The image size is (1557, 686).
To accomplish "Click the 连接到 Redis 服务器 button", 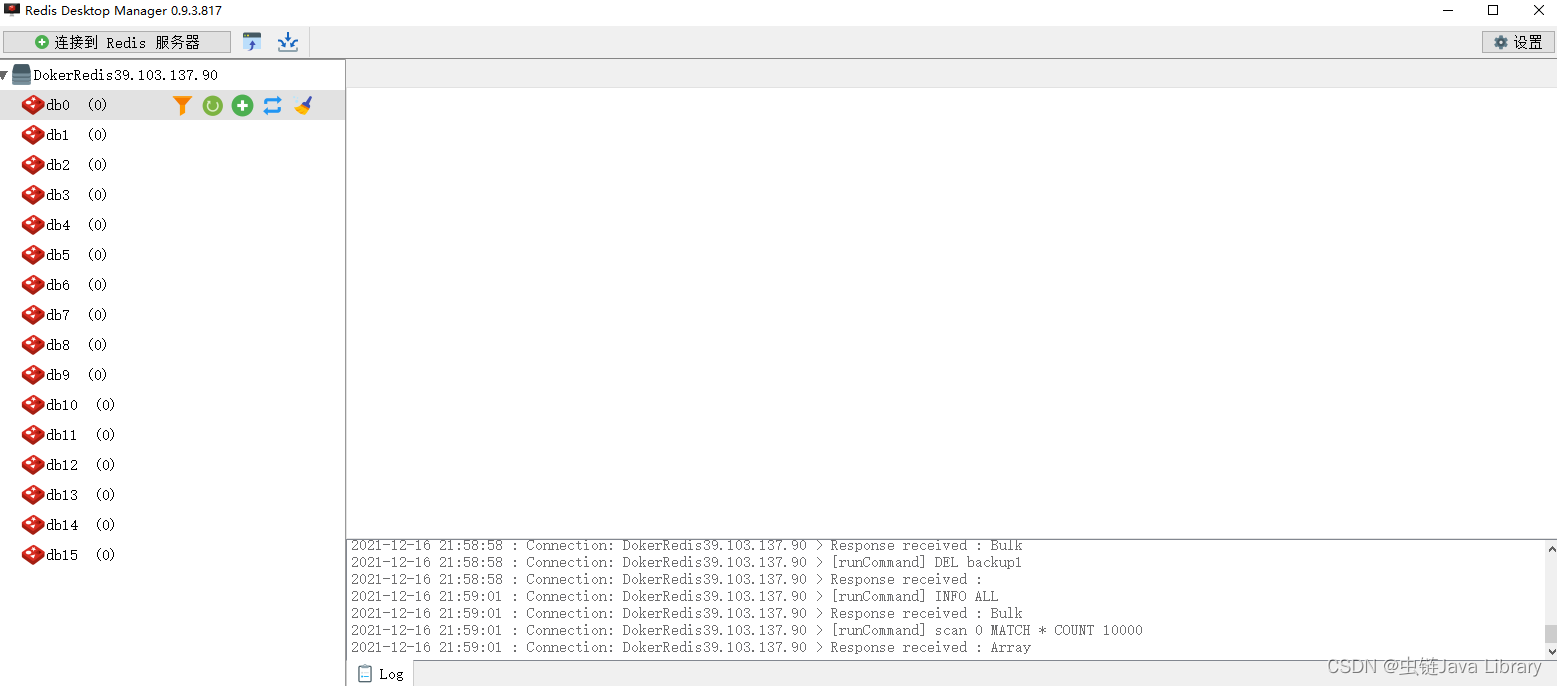I will pos(117,42).
